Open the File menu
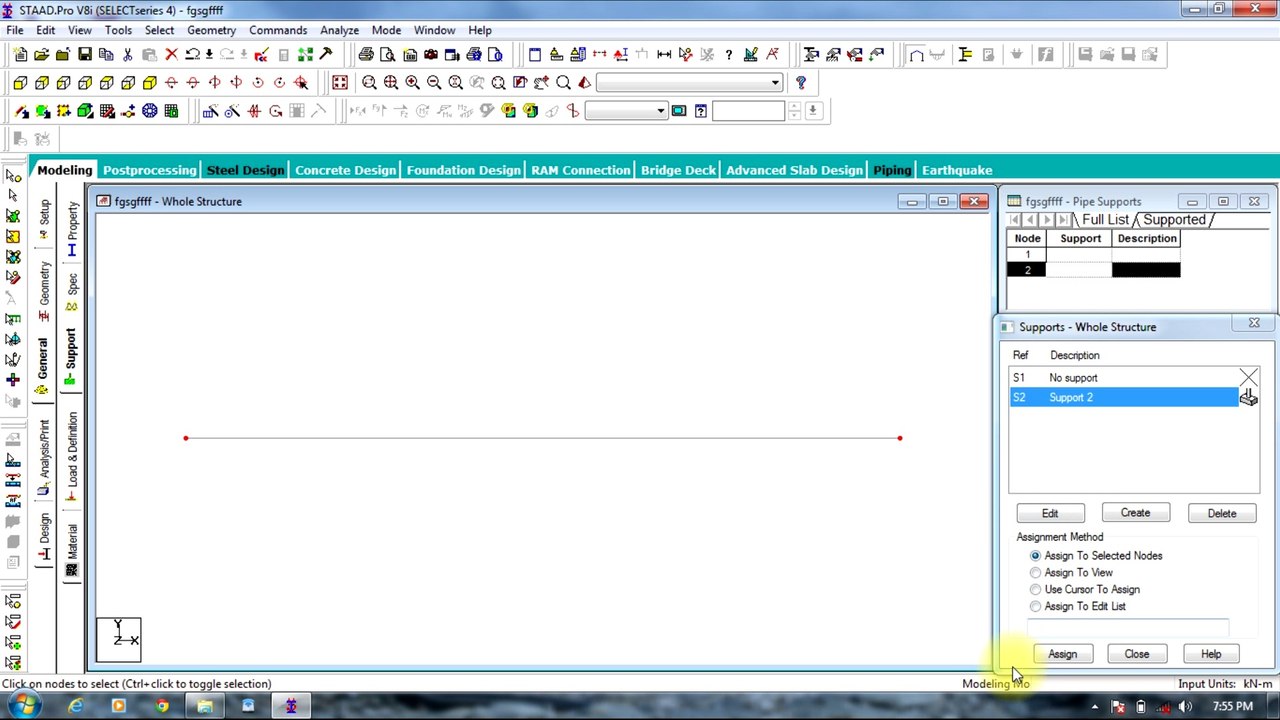The image size is (1280, 720). tap(15, 30)
